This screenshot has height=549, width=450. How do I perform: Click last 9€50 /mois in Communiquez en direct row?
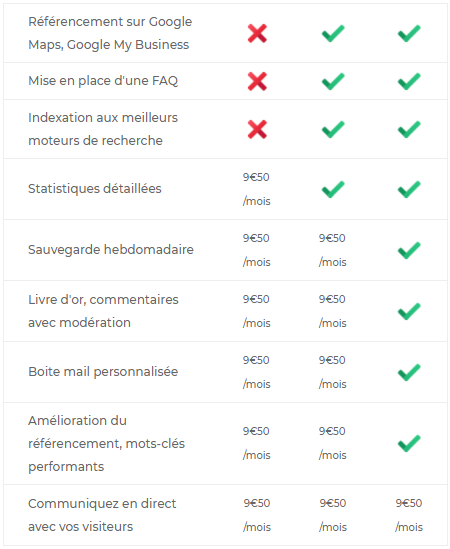point(409,515)
